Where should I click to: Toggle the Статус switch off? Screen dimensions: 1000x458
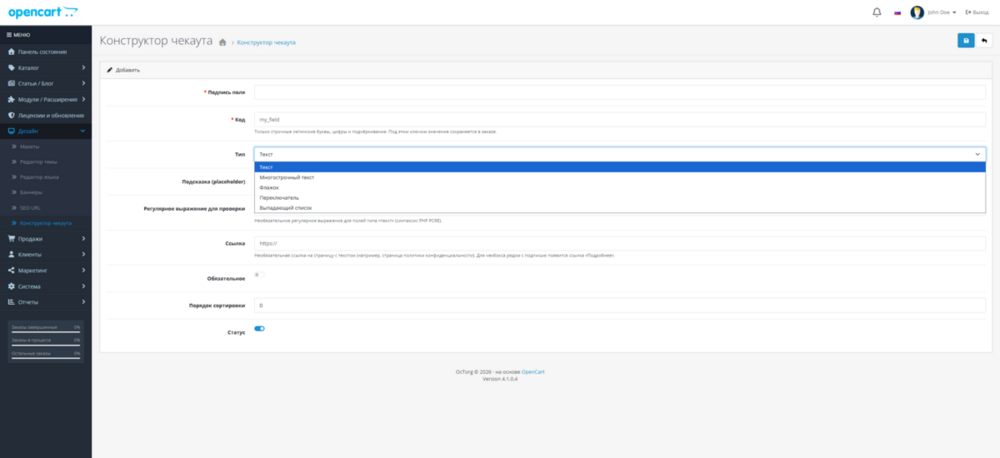pos(259,329)
